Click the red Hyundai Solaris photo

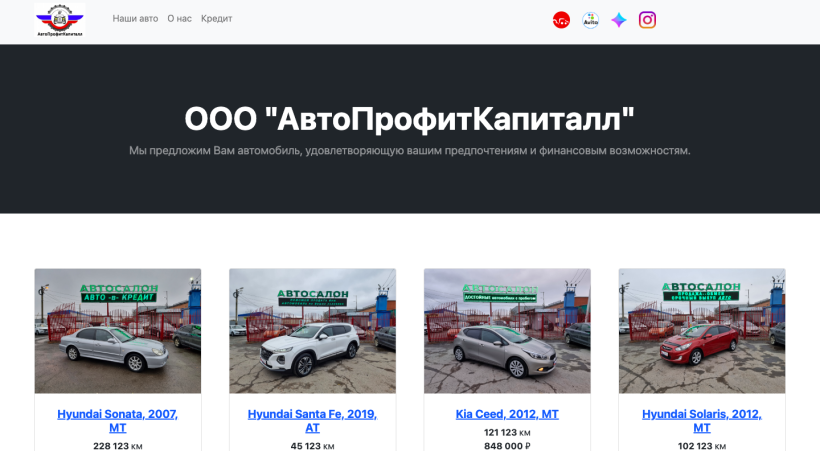702,331
